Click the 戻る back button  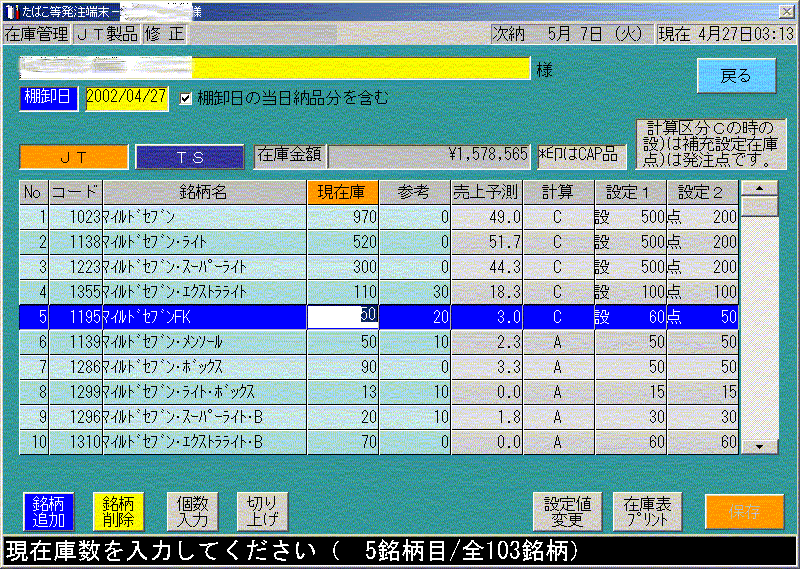(736, 76)
